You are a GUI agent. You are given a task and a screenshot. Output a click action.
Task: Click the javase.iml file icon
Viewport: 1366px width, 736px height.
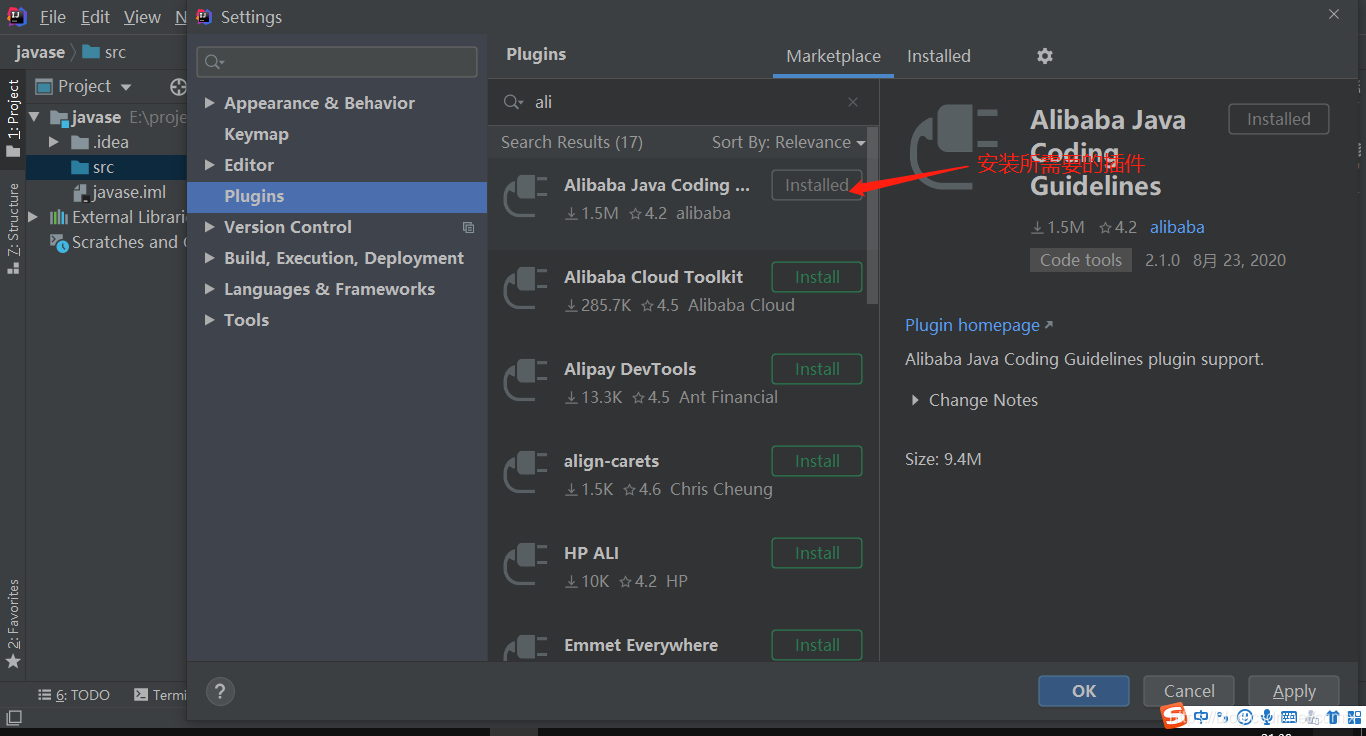coord(80,192)
